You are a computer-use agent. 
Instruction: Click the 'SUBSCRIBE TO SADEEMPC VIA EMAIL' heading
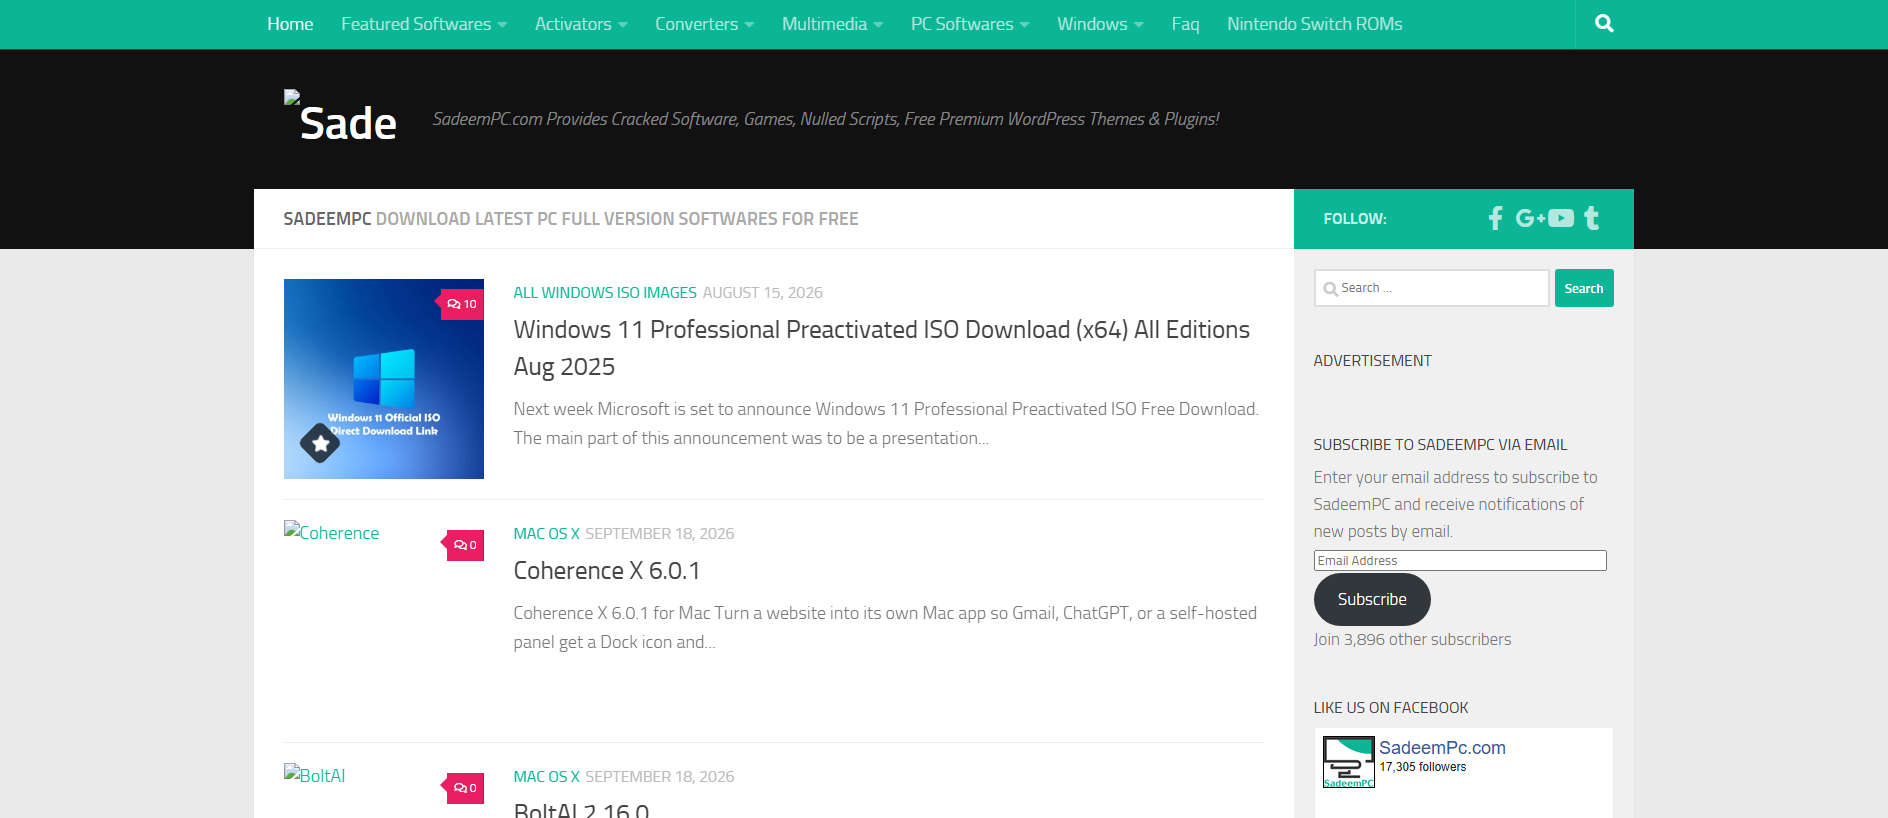1440,445
